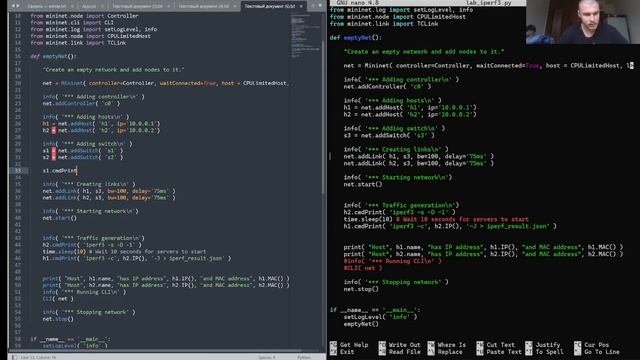Click net.addController line in Sublime editor
The width and height of the screenshot is (640, 360).
(81, 104)
